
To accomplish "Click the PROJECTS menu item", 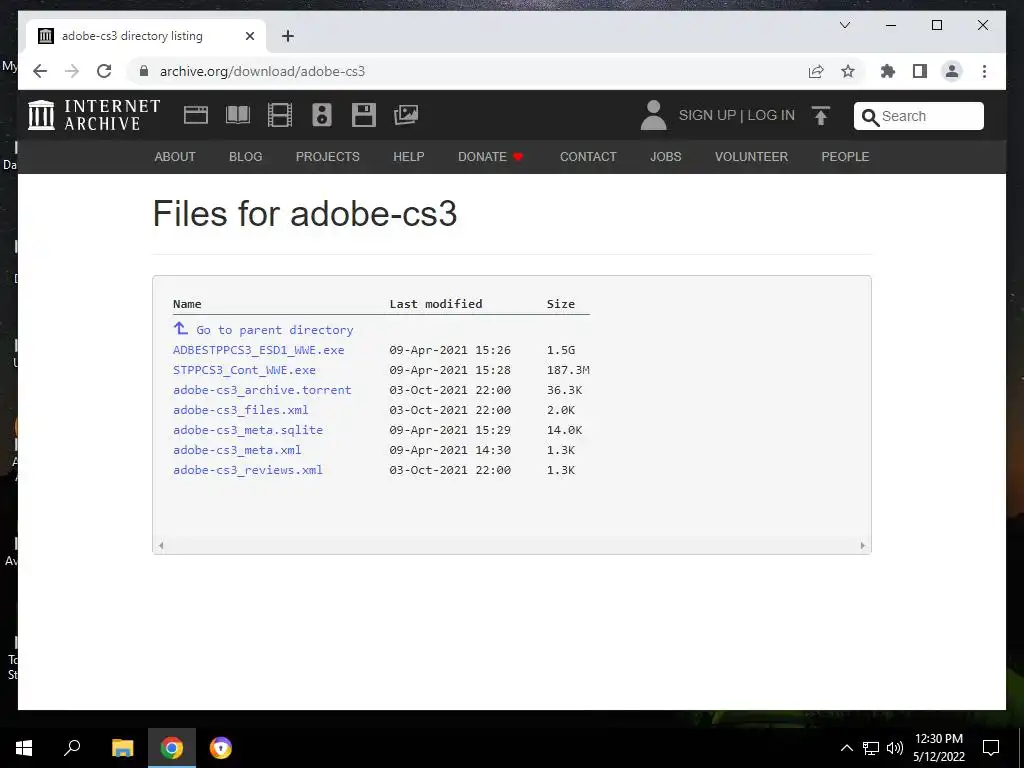I will click(x=327, y=157).
